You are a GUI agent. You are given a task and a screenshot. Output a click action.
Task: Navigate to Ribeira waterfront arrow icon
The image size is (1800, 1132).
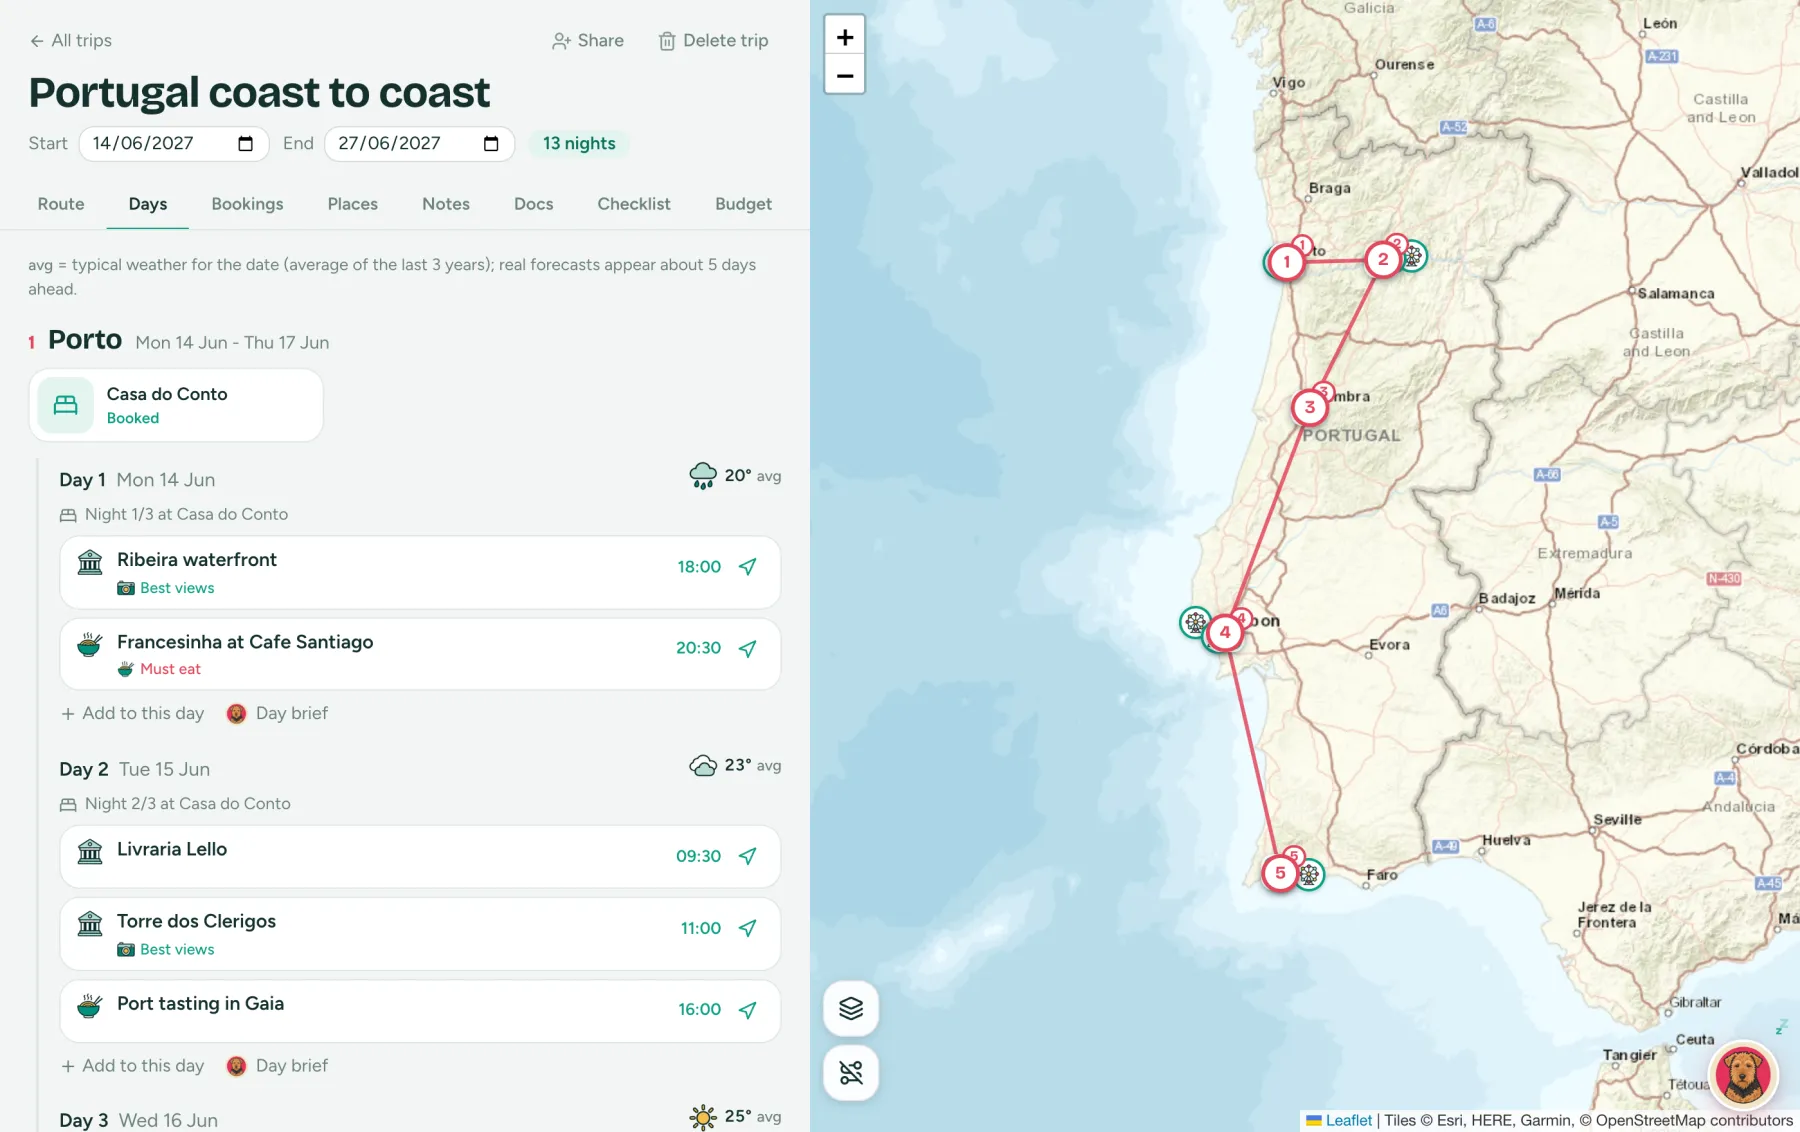pyautogui.click(x=747, y=567)
